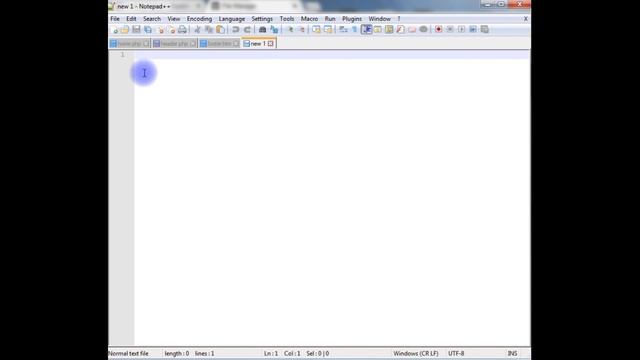Click 'Normal text file' in status bar
640x360 pixels.
point(128,353)
